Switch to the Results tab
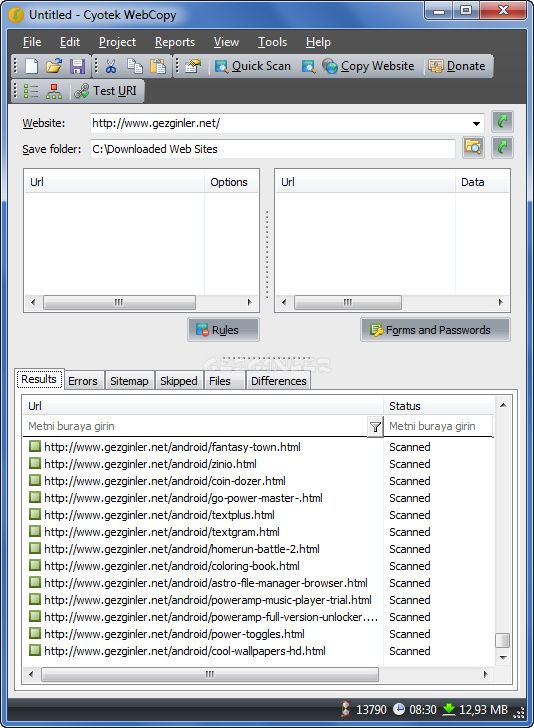Screen dimensions: 534x728 click(39, 379)
